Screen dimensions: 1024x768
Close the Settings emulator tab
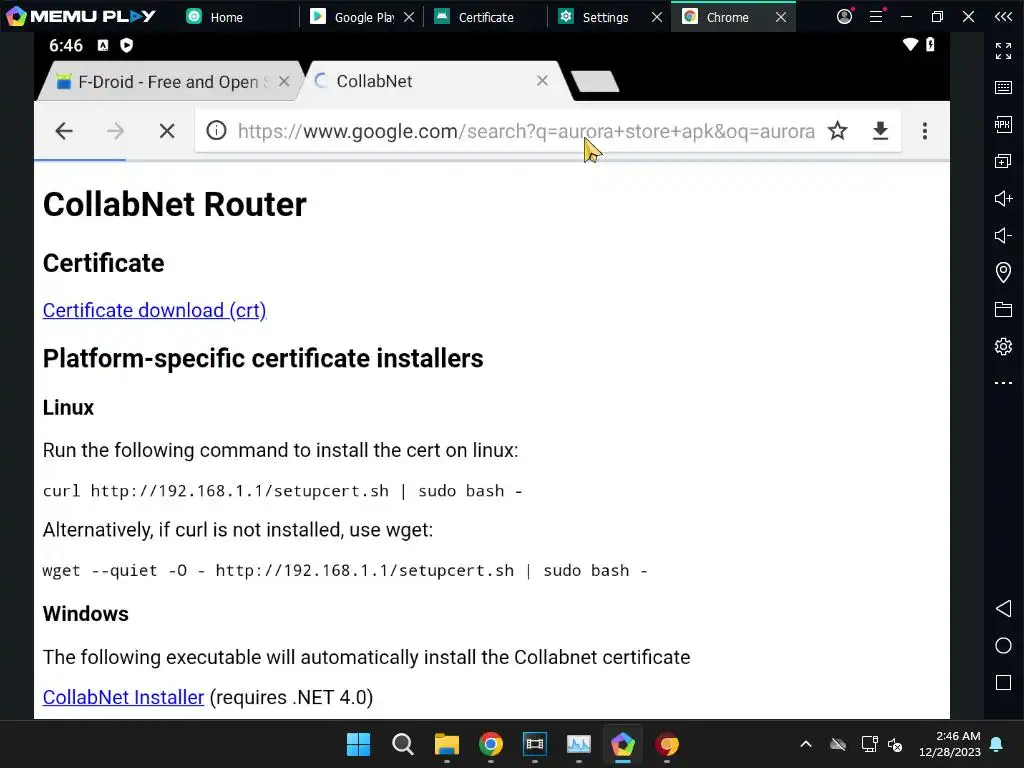tap(657, 17)
